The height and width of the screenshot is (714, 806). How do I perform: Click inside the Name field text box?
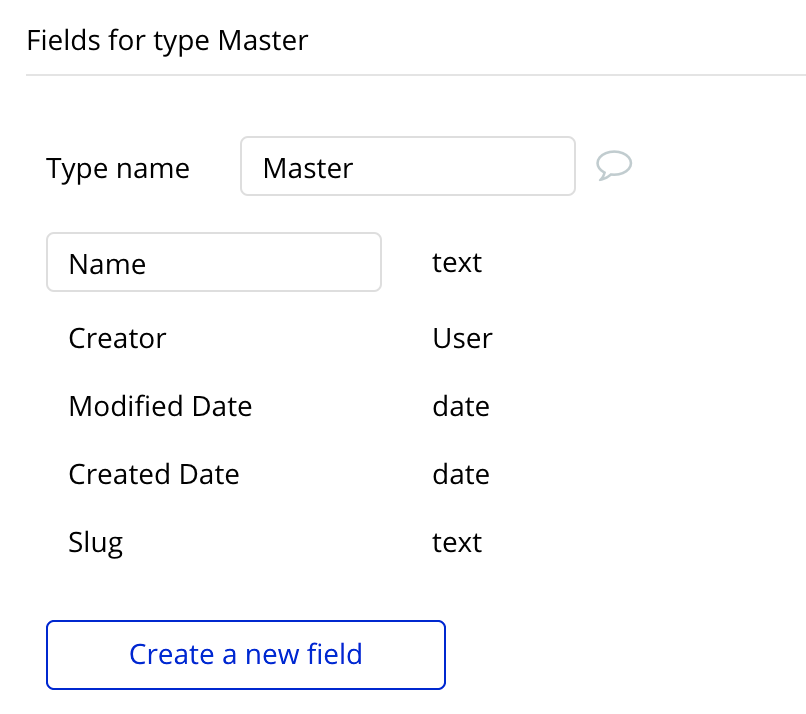tap(213, 262)
